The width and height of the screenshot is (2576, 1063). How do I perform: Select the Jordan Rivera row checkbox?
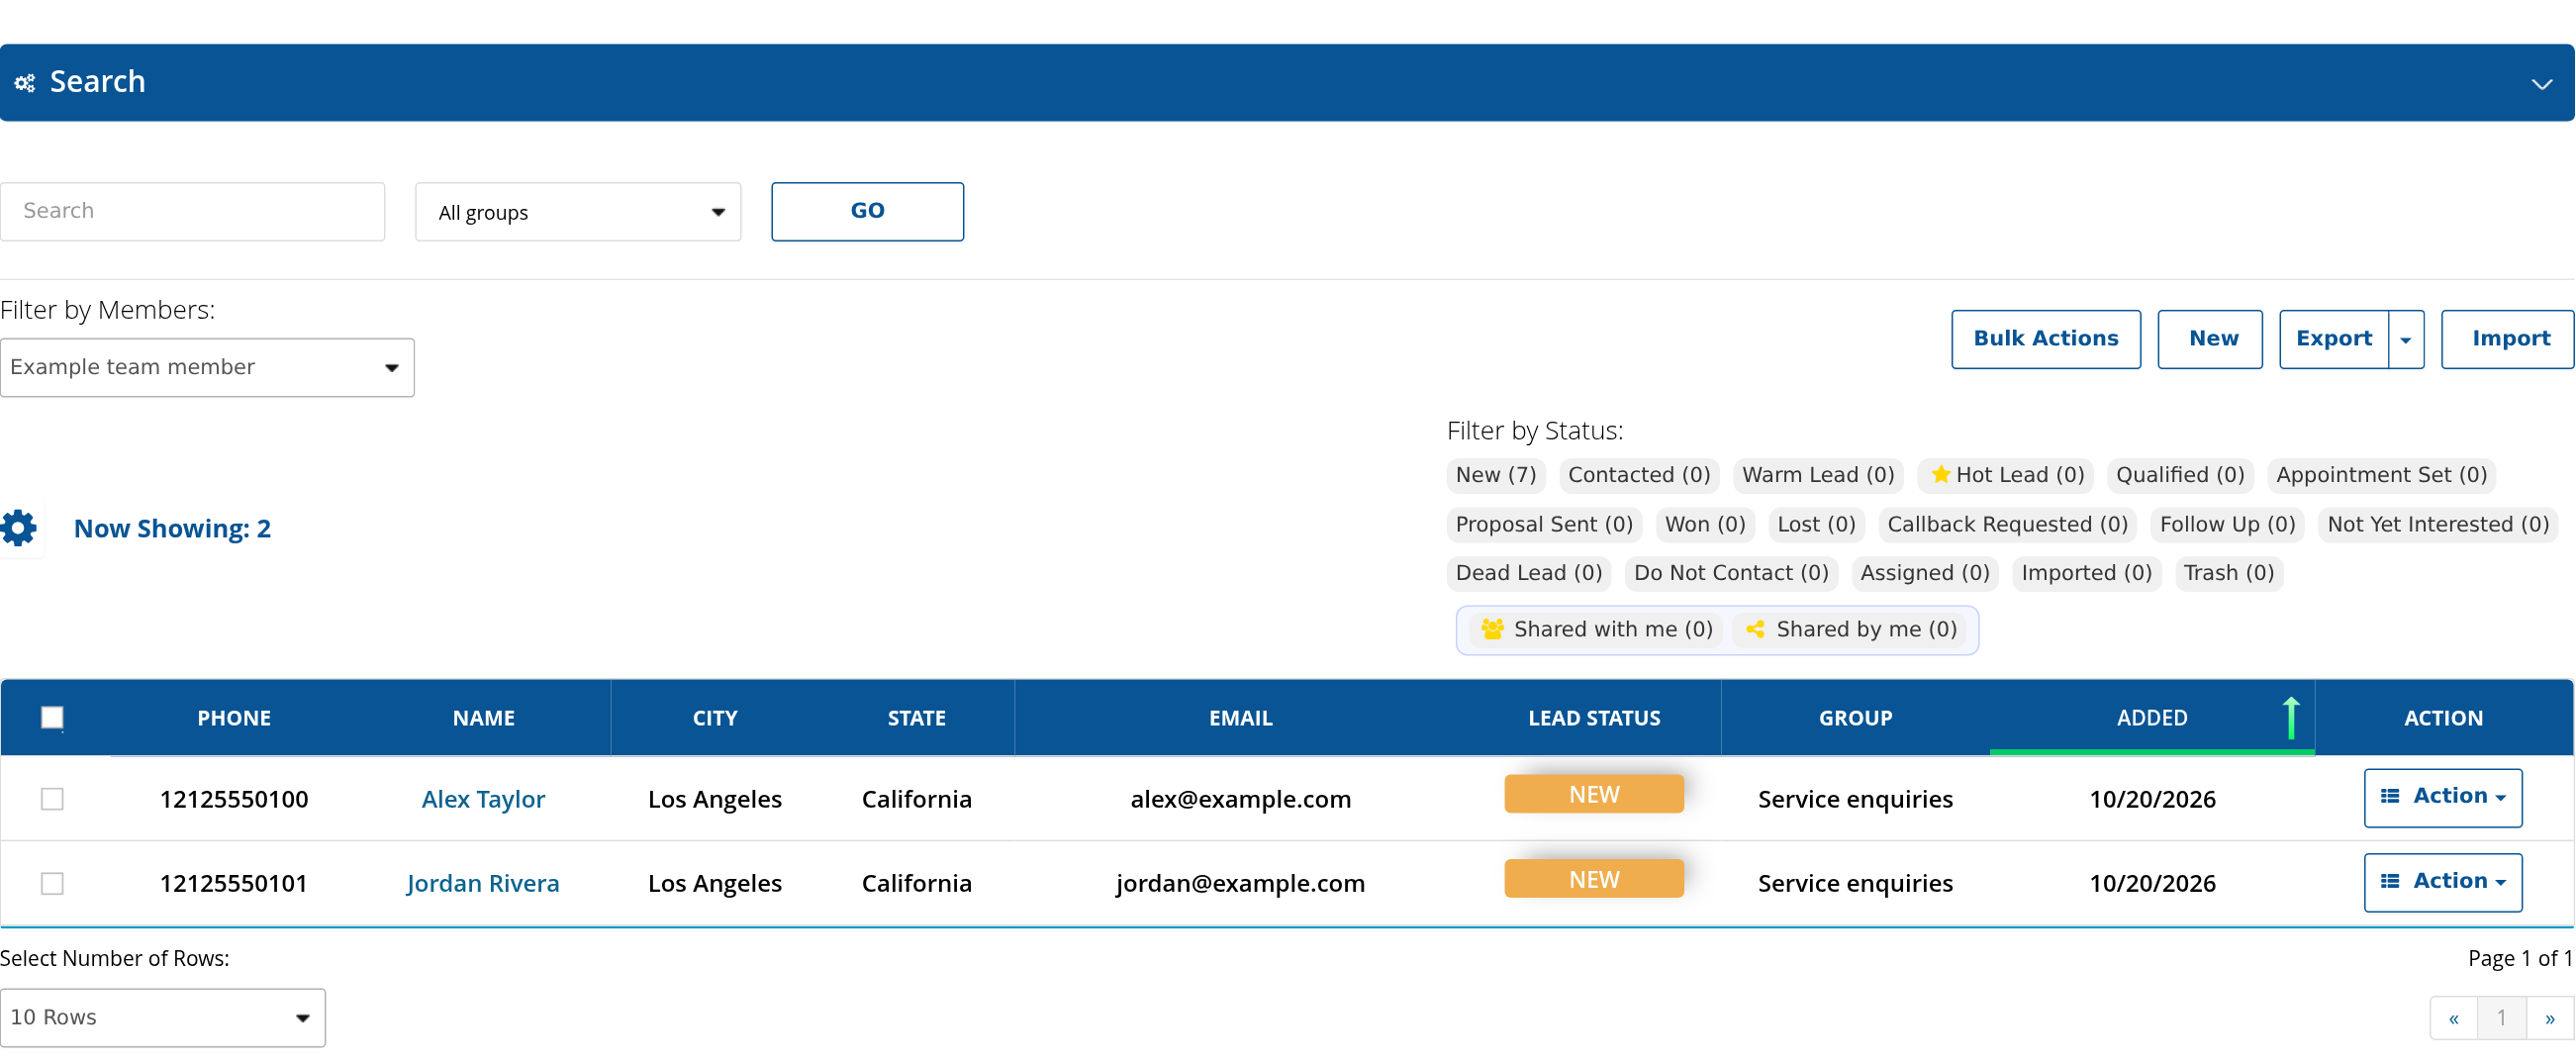coord(52,883)
